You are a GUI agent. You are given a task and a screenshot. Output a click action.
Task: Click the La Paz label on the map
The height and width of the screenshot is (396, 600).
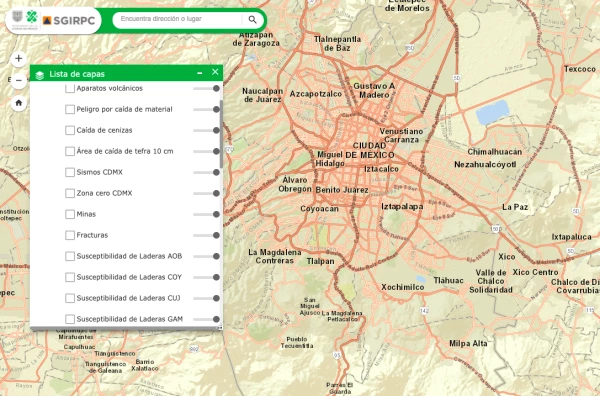click(x=515, y=207)
